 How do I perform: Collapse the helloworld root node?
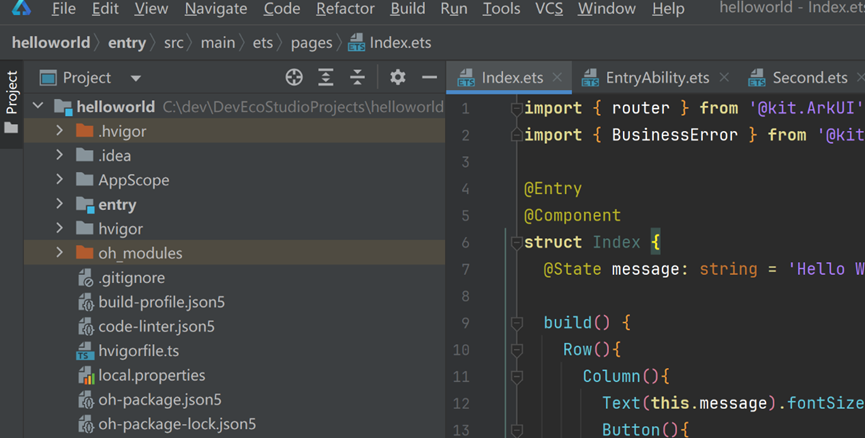tap(38, 105)
